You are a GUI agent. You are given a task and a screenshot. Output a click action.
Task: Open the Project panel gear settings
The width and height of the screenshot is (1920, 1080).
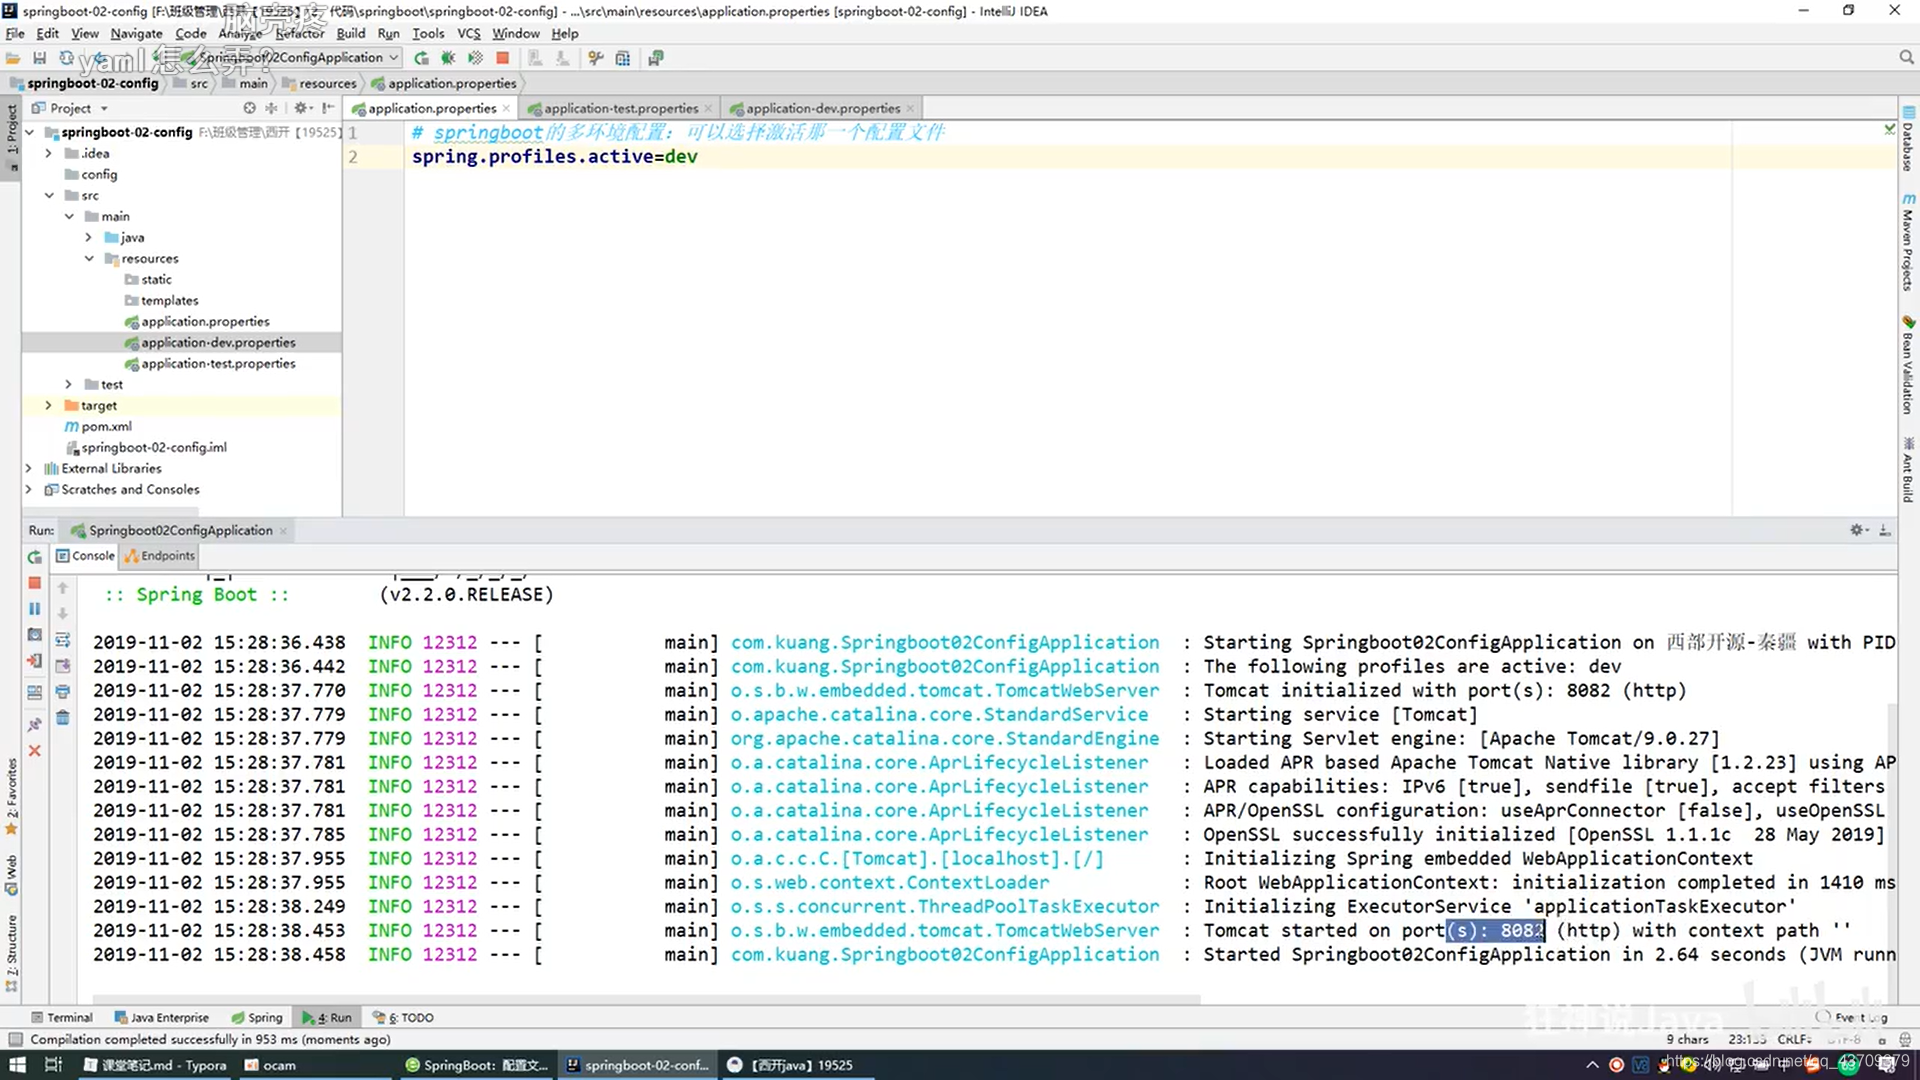click(x=302, y=108)
